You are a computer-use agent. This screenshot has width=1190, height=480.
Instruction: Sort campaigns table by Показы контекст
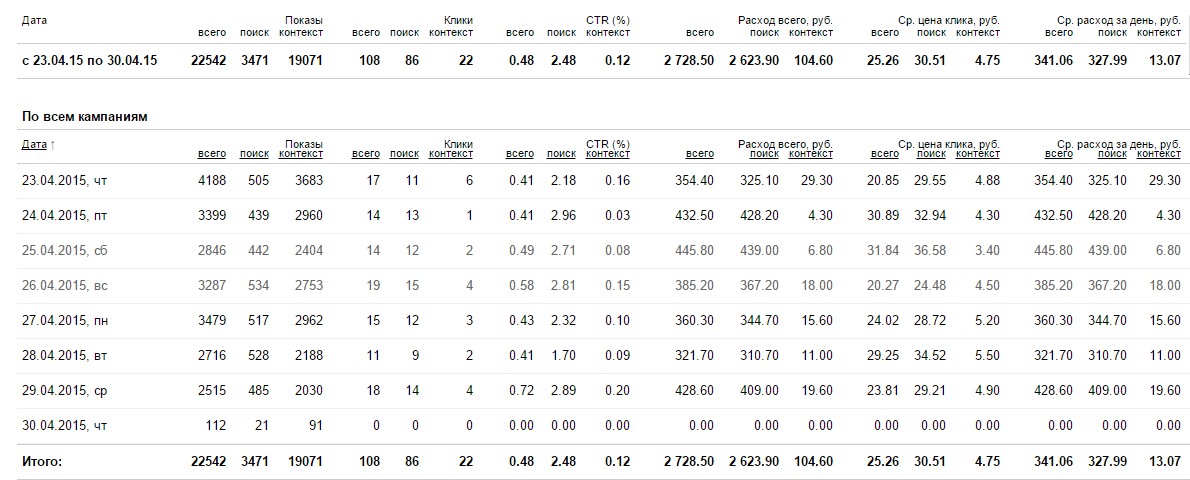point(301,154)
